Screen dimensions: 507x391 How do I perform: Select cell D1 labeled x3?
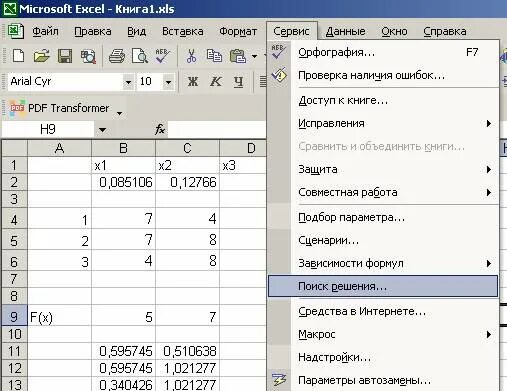tap(243, 165)
